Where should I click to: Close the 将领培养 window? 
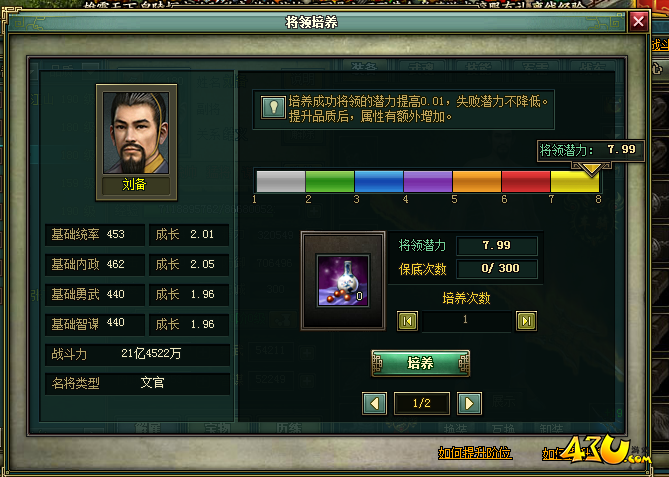(x=638, y=21)
